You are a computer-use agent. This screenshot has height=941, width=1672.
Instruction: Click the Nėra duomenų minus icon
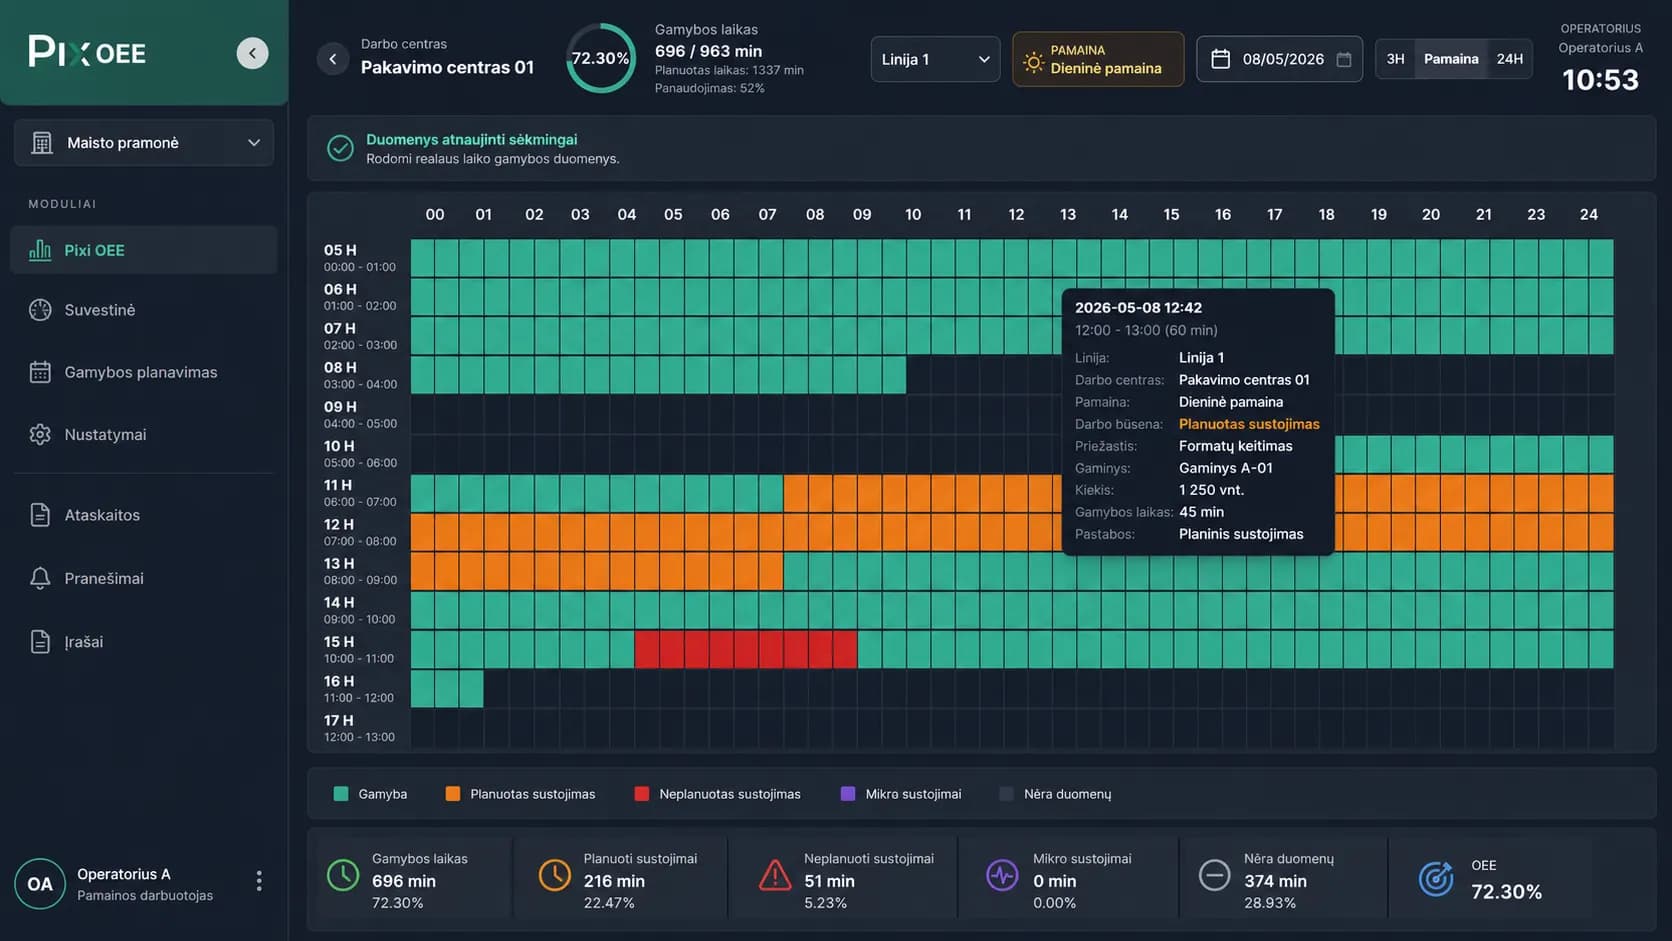pyautogui.click(x=1214, y=875)
